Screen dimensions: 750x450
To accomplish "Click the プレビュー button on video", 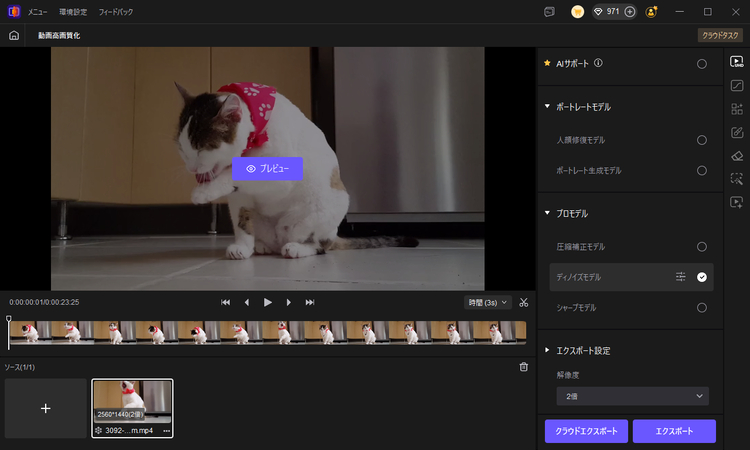I will (x=267, y=169).
